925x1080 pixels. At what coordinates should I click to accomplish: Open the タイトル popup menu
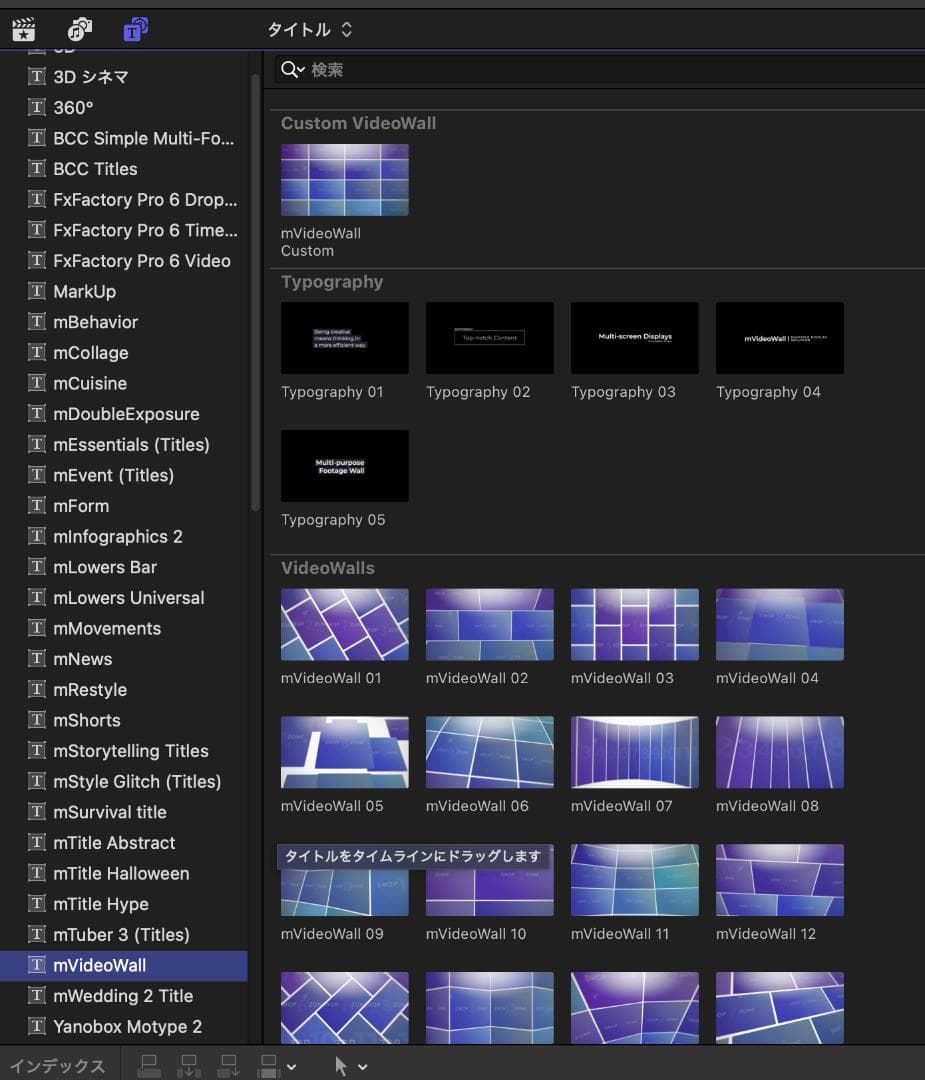point(309,30)
